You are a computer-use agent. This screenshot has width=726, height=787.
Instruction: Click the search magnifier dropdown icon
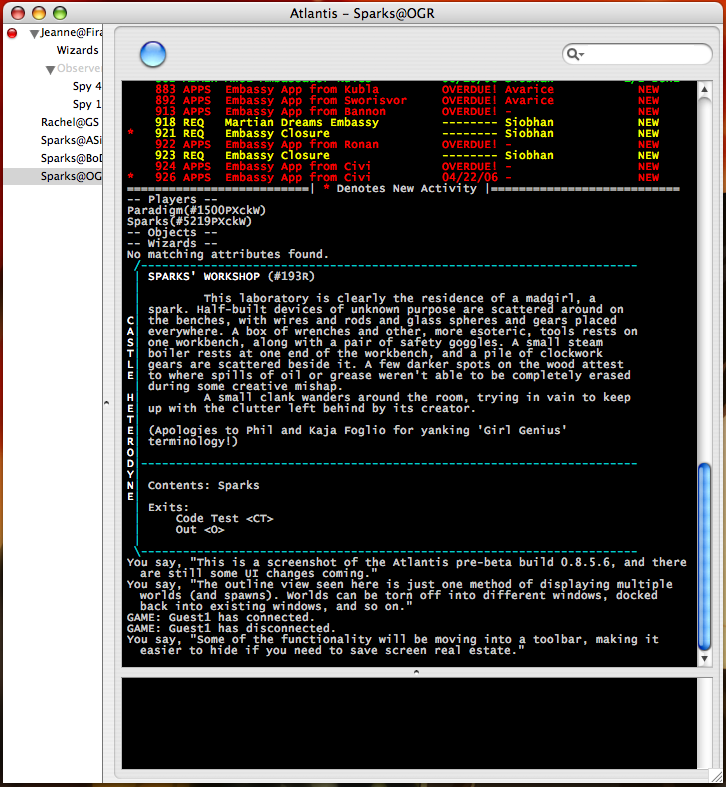tap(575, 54)
